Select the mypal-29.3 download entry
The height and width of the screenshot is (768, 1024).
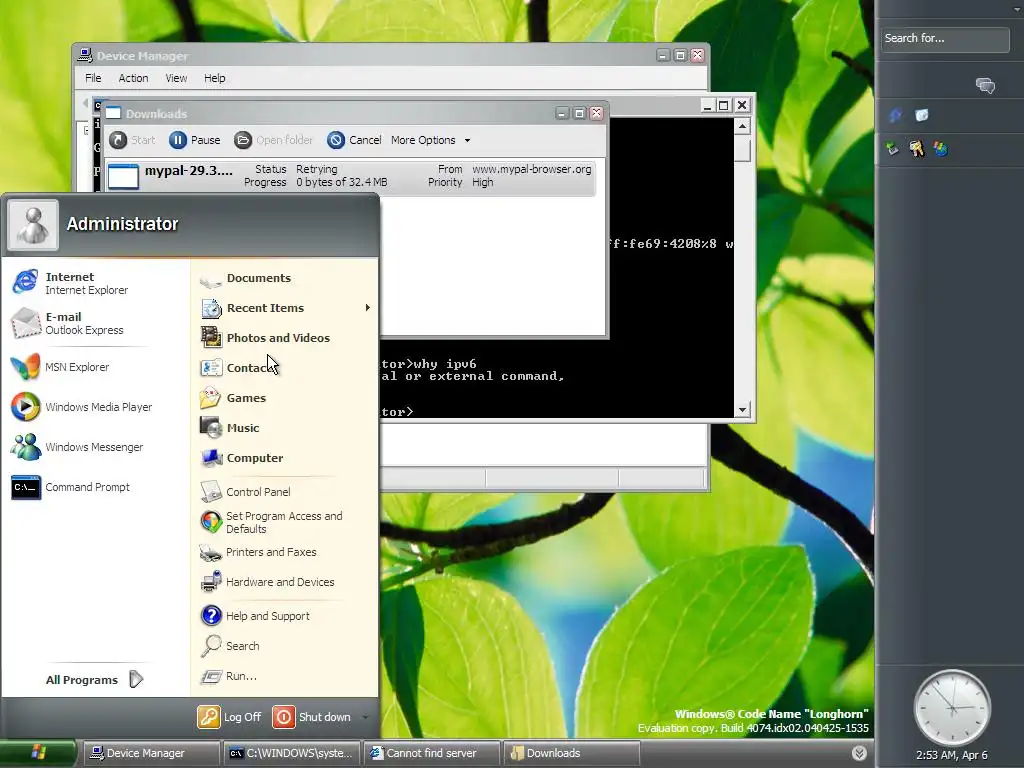tap(351, 176)
